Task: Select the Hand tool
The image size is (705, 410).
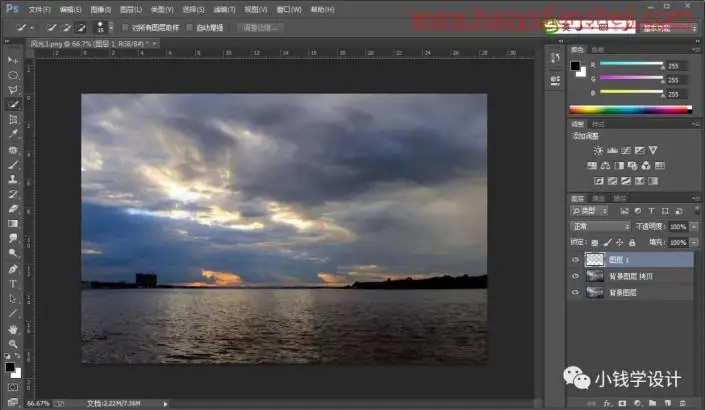Action: [x=13, y=330]
